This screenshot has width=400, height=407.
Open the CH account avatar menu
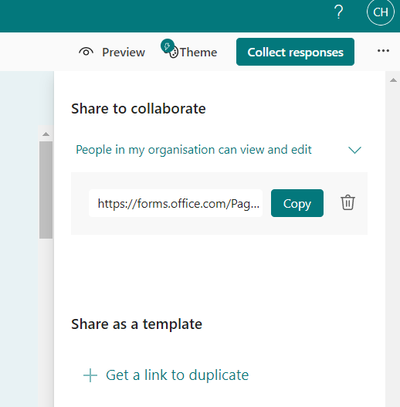click(380, 12)
